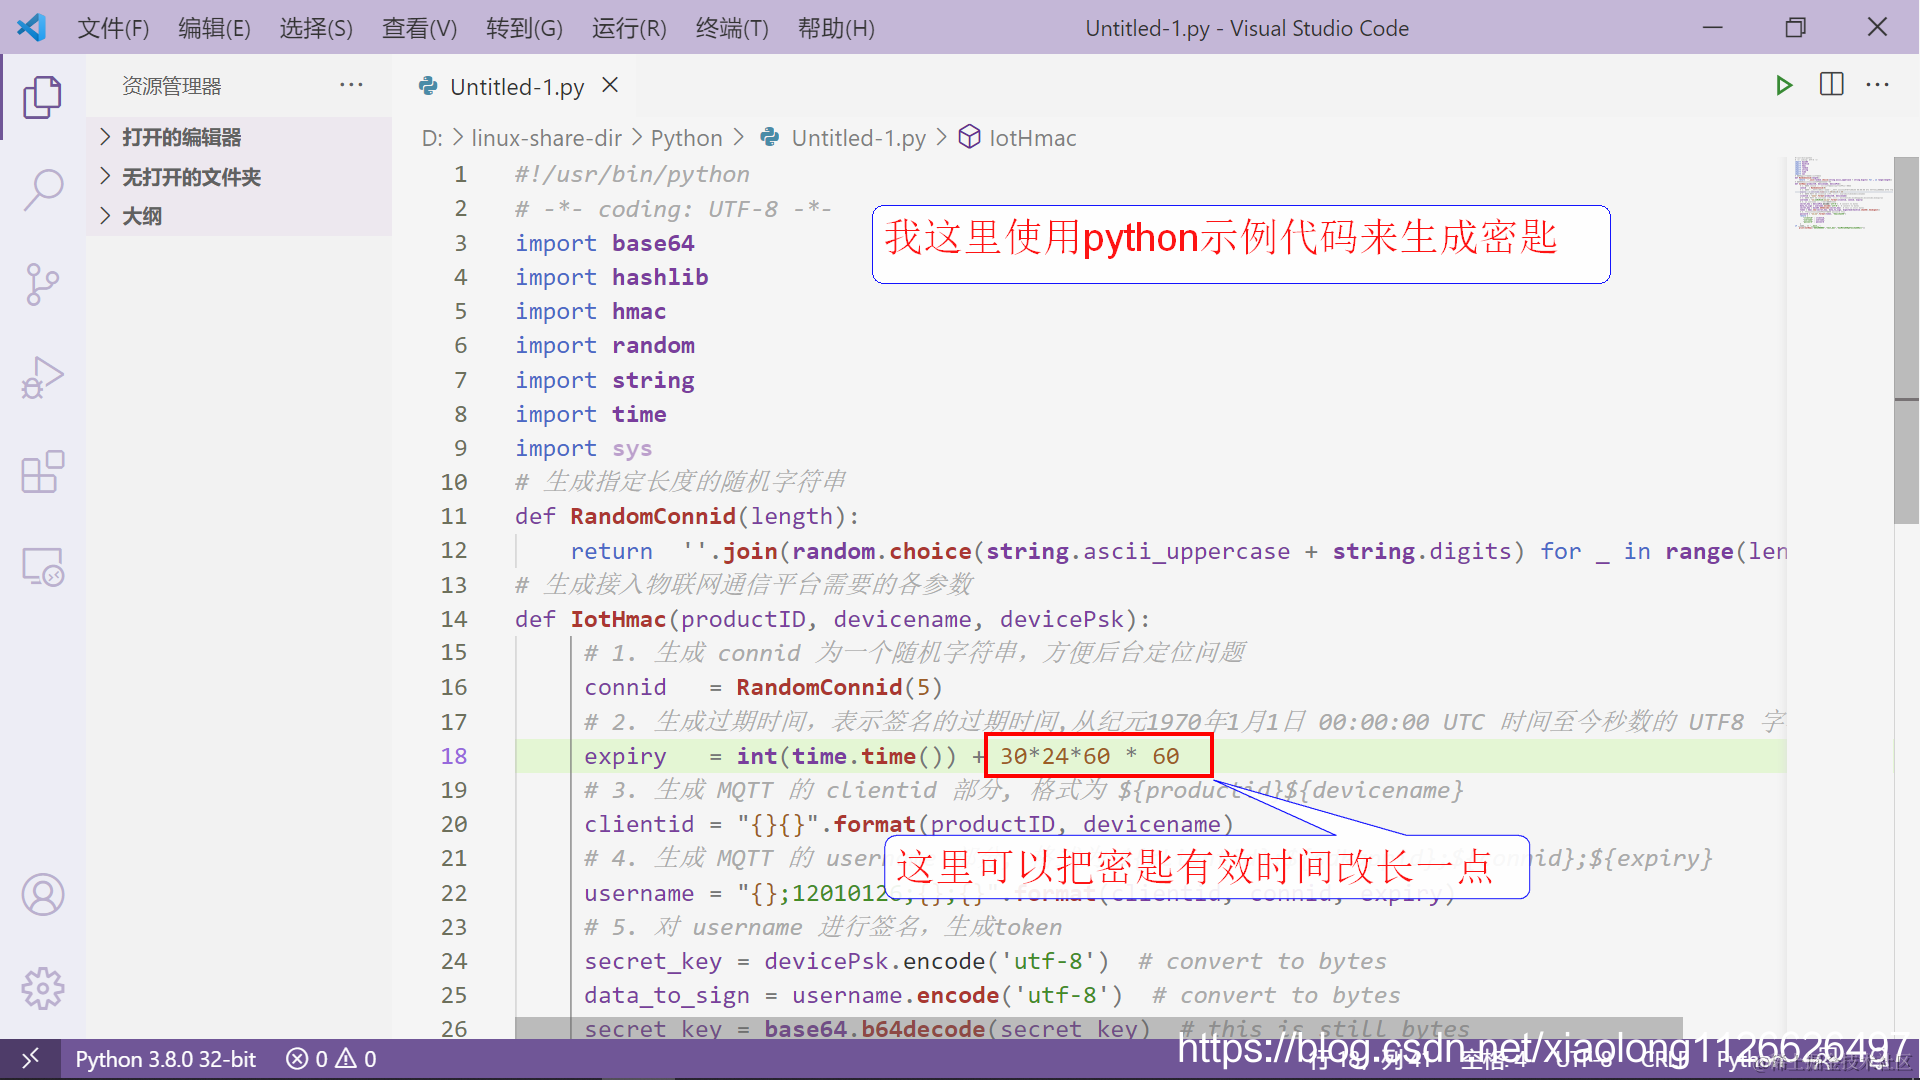Run the Python file with play button
This screenshot has height=1080, width=1920.
coord(1783,86)
